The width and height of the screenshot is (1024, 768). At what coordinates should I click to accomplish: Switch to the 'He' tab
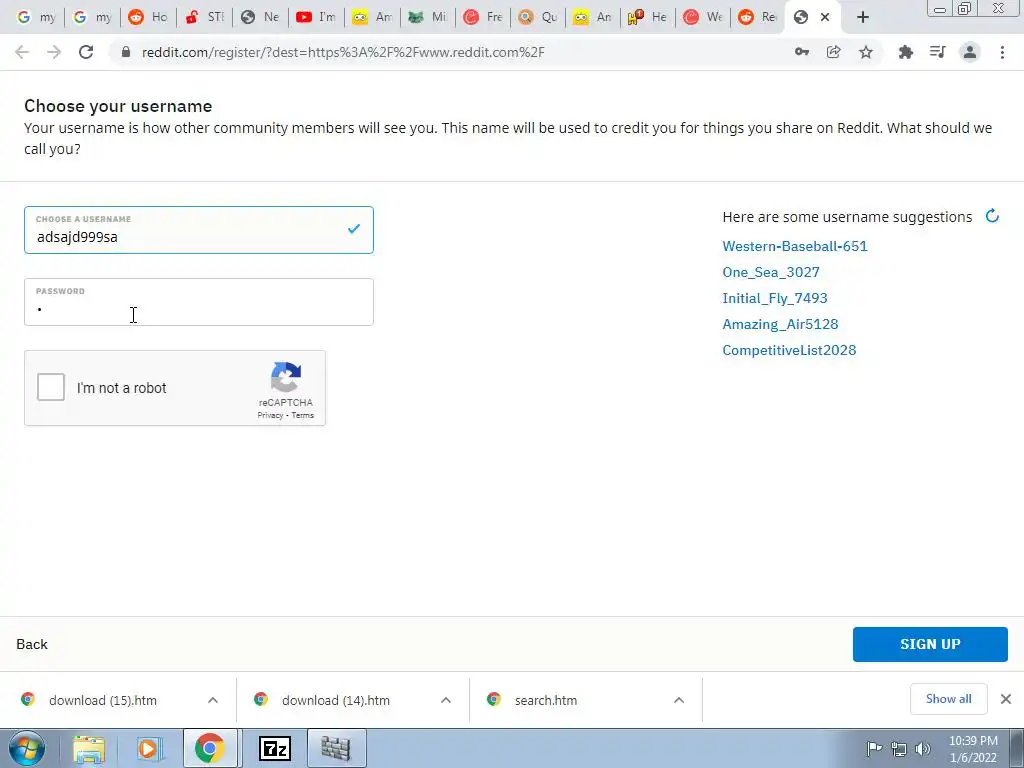pyautogui.click(x=647, y=18)
